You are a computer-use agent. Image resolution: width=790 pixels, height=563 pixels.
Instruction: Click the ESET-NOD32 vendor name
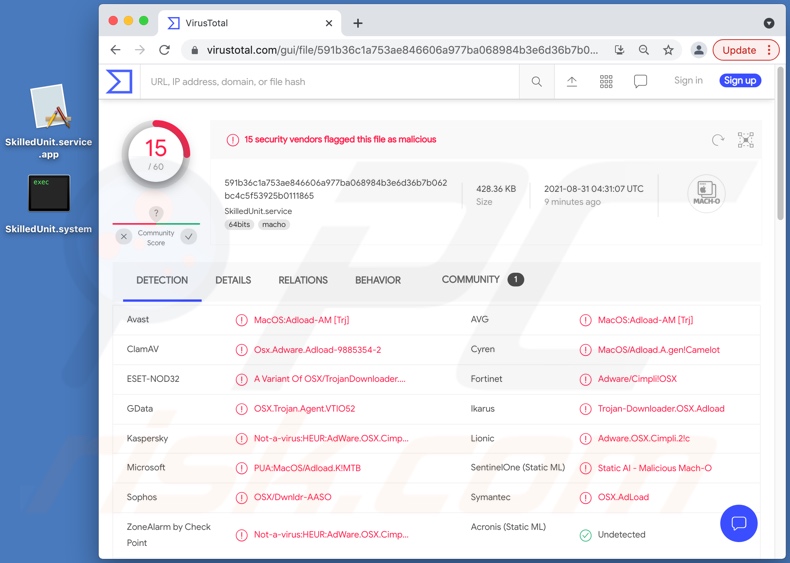pyautogui.click(x=153, y=379)
